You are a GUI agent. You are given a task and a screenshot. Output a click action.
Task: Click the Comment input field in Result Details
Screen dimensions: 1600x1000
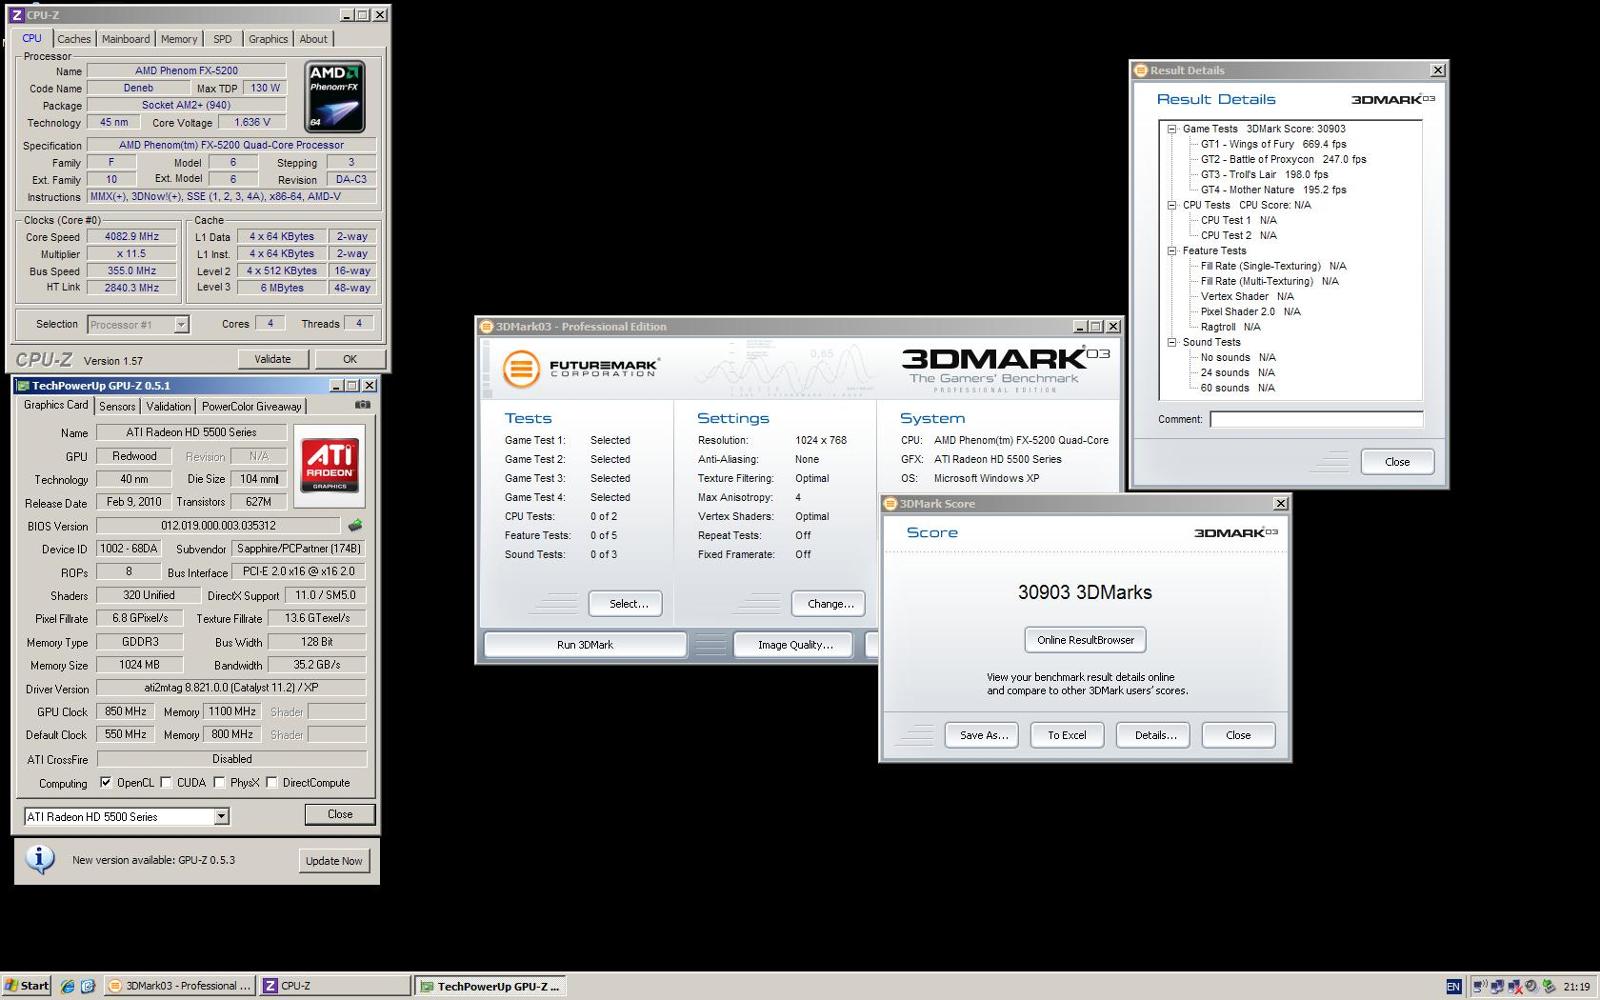(x=1316, y=419)
